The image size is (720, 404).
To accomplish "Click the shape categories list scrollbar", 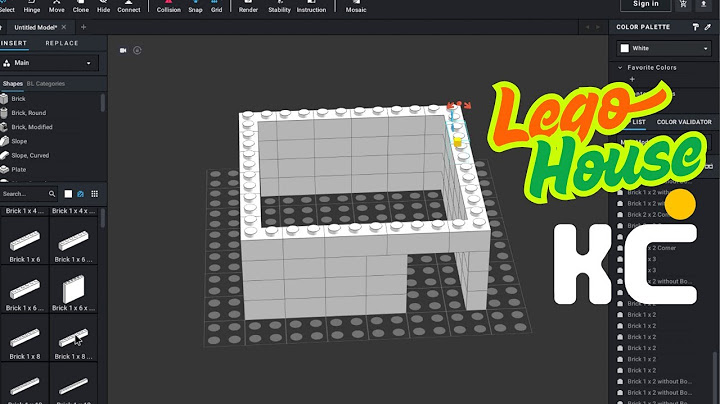I will coord(102,102).
